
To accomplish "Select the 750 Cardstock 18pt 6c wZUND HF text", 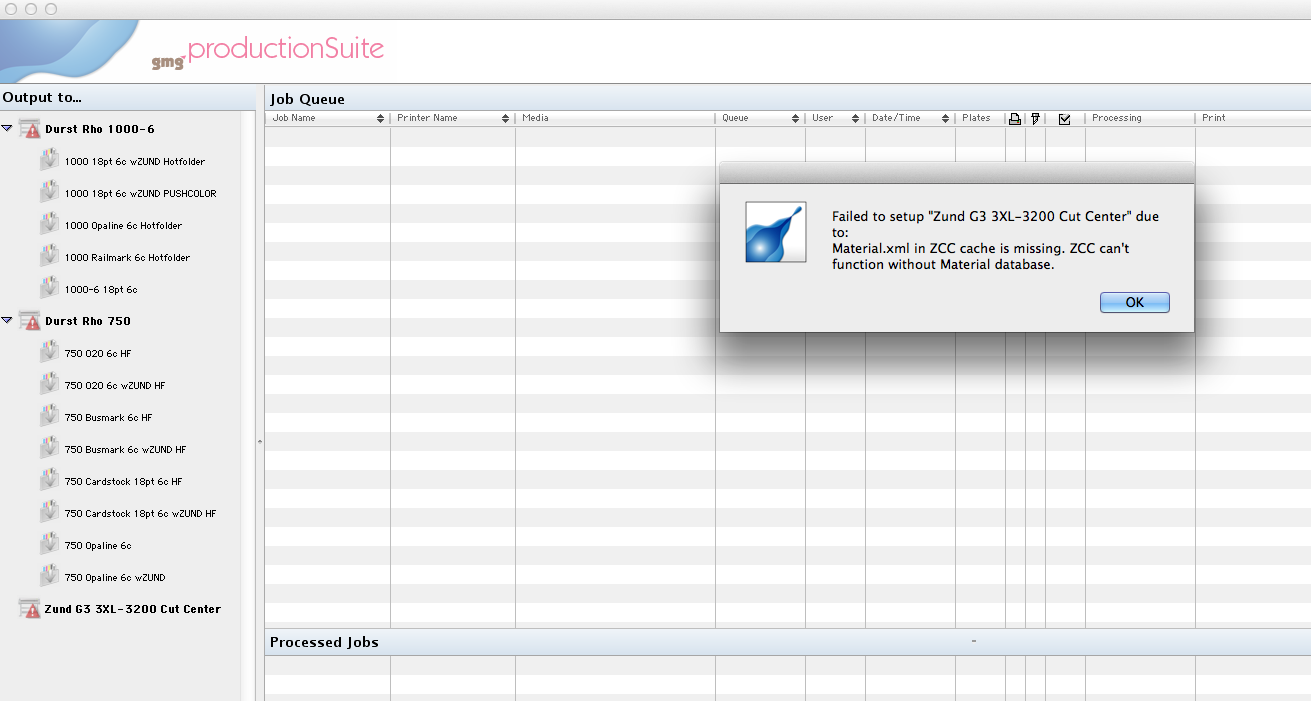I will tap(140, 513).
